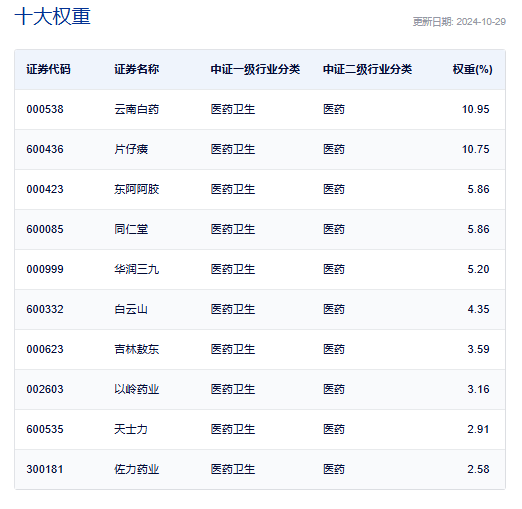
Task: Click 医药卫生 in the 吉林敖东 row
Action: (x=233, y=349)
